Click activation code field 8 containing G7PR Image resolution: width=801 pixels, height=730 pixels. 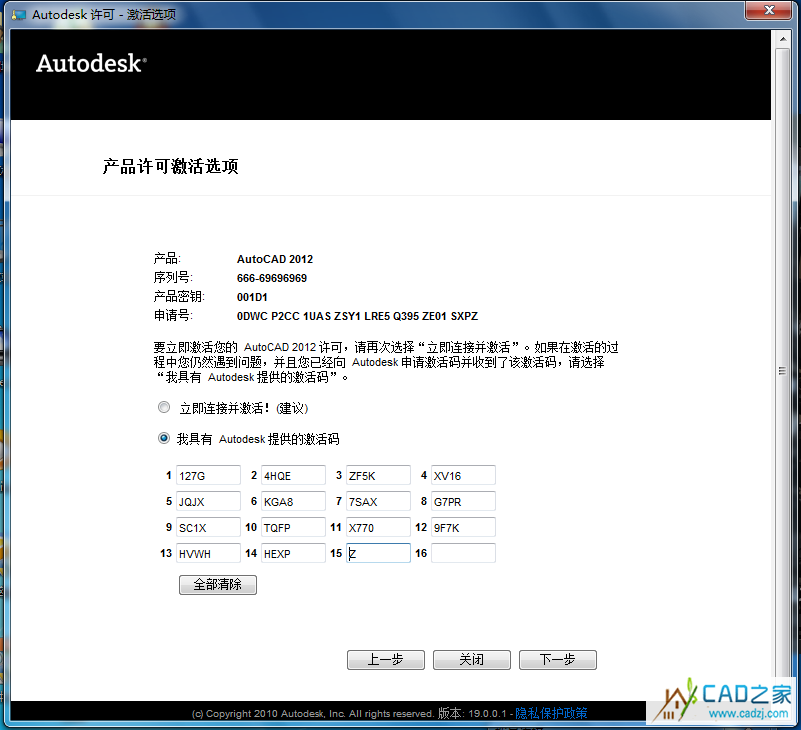463,501
